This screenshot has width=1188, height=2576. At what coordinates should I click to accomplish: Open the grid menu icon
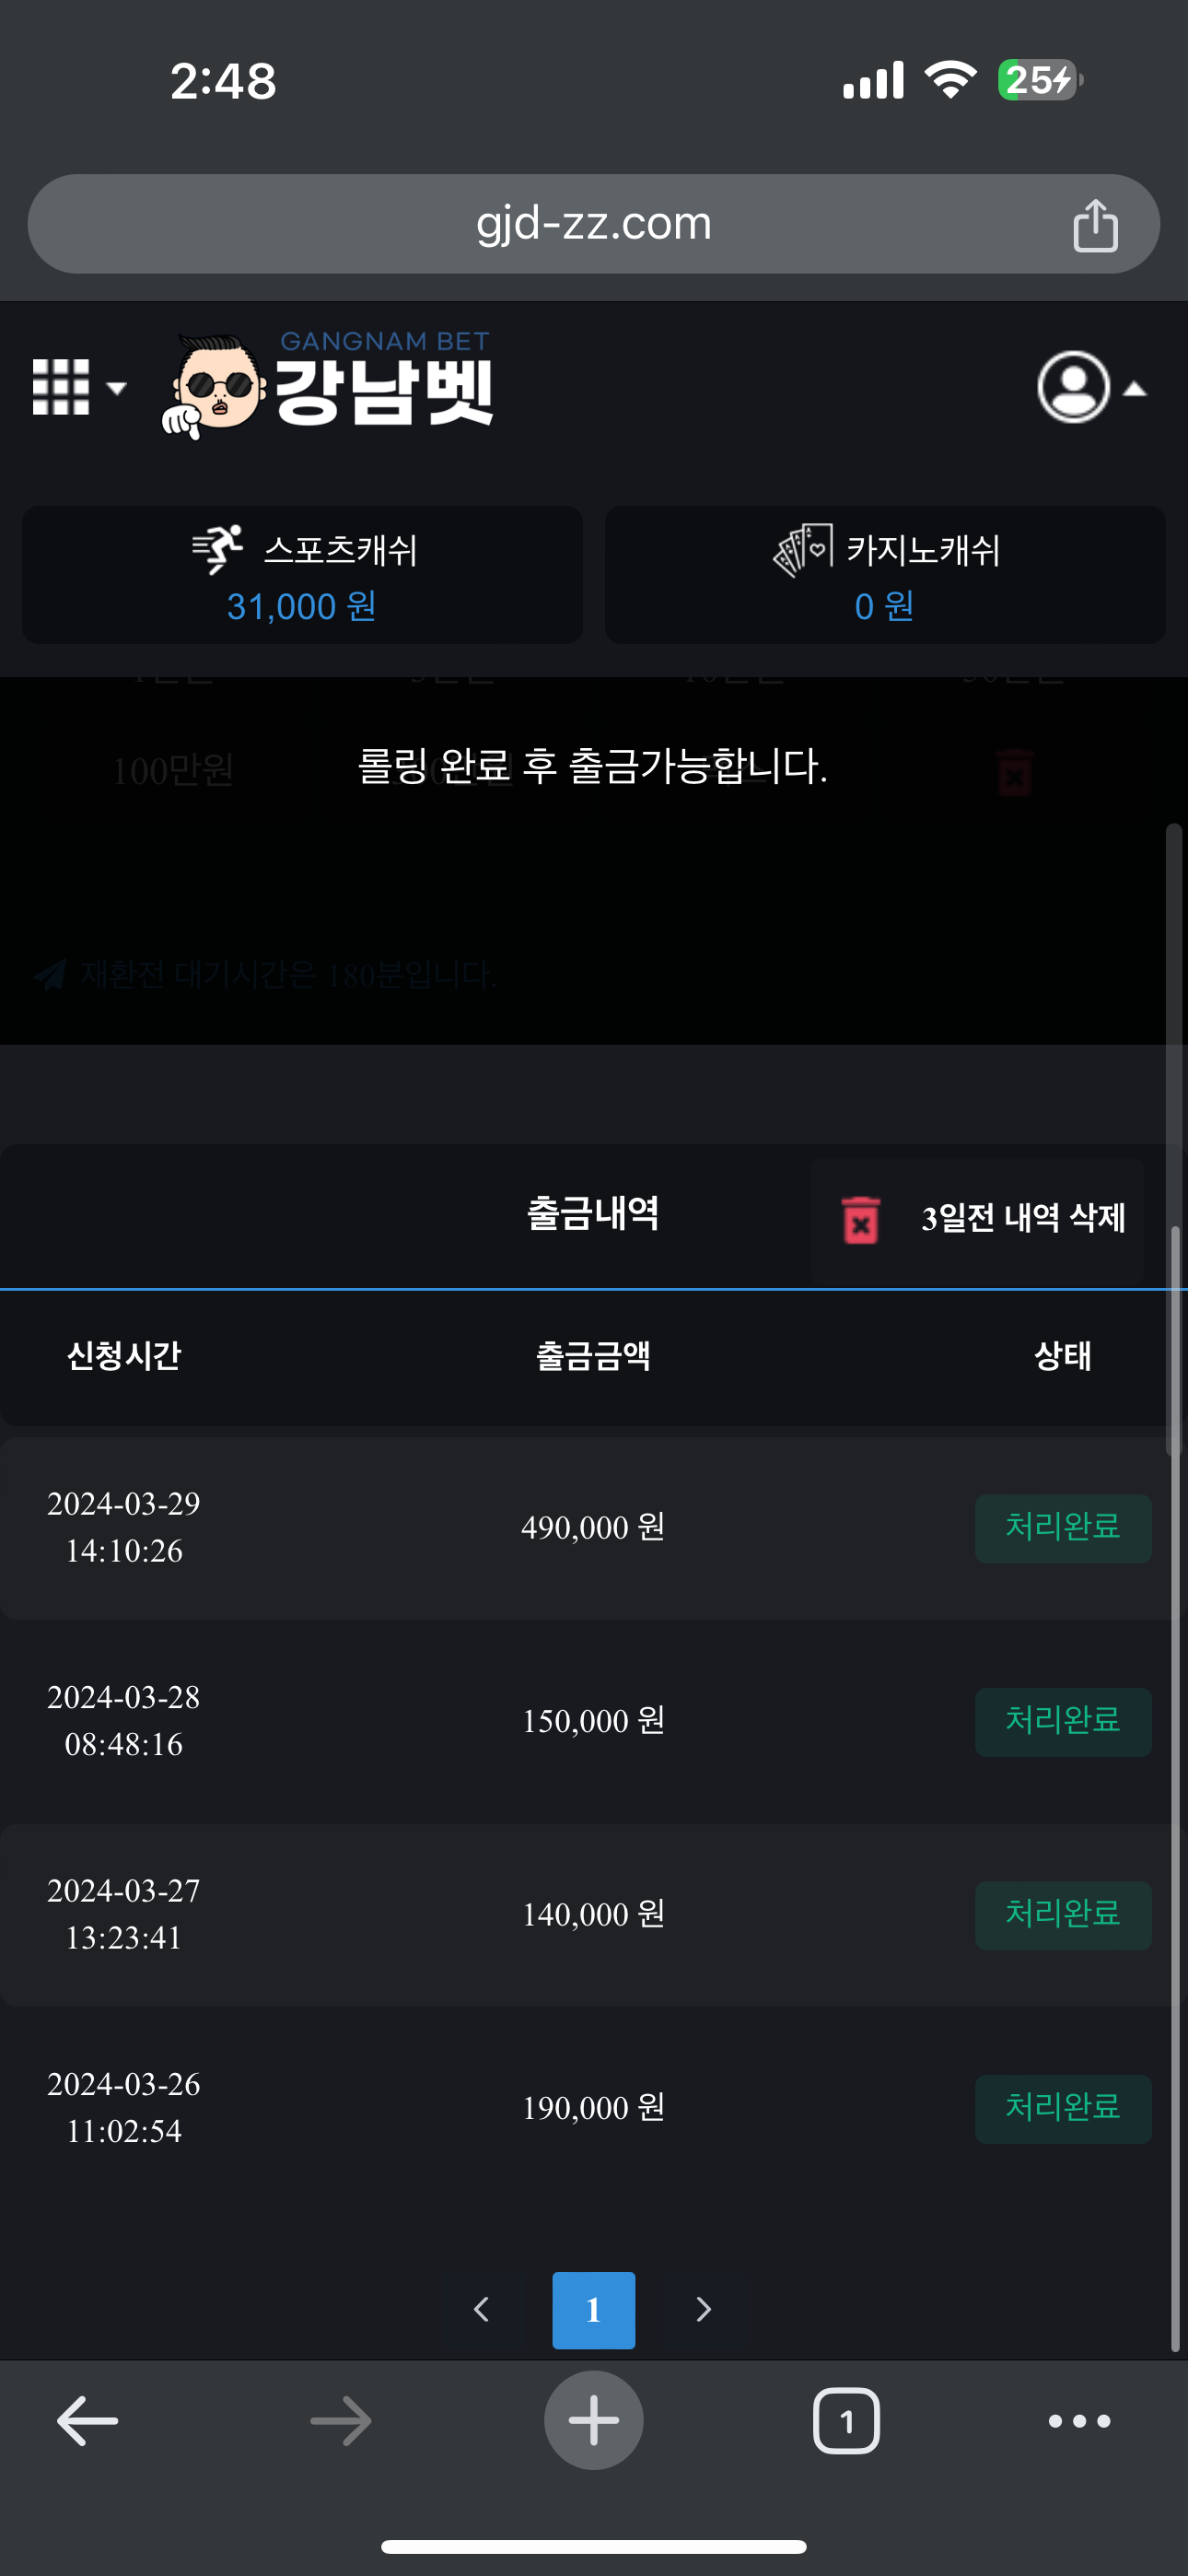coord(61,387)
